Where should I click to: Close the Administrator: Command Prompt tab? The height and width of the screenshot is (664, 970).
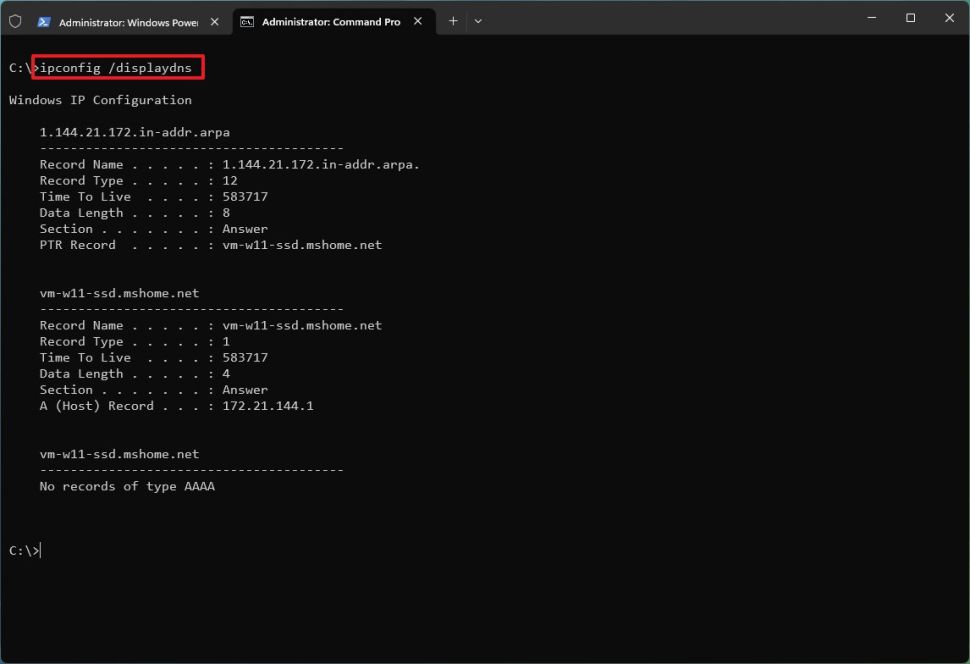417,19
